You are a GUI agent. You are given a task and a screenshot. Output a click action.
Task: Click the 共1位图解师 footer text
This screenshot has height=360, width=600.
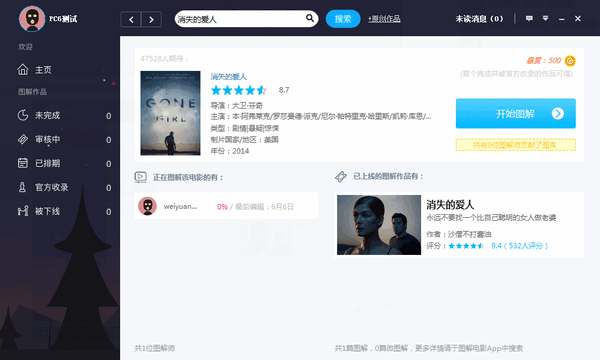155,348
